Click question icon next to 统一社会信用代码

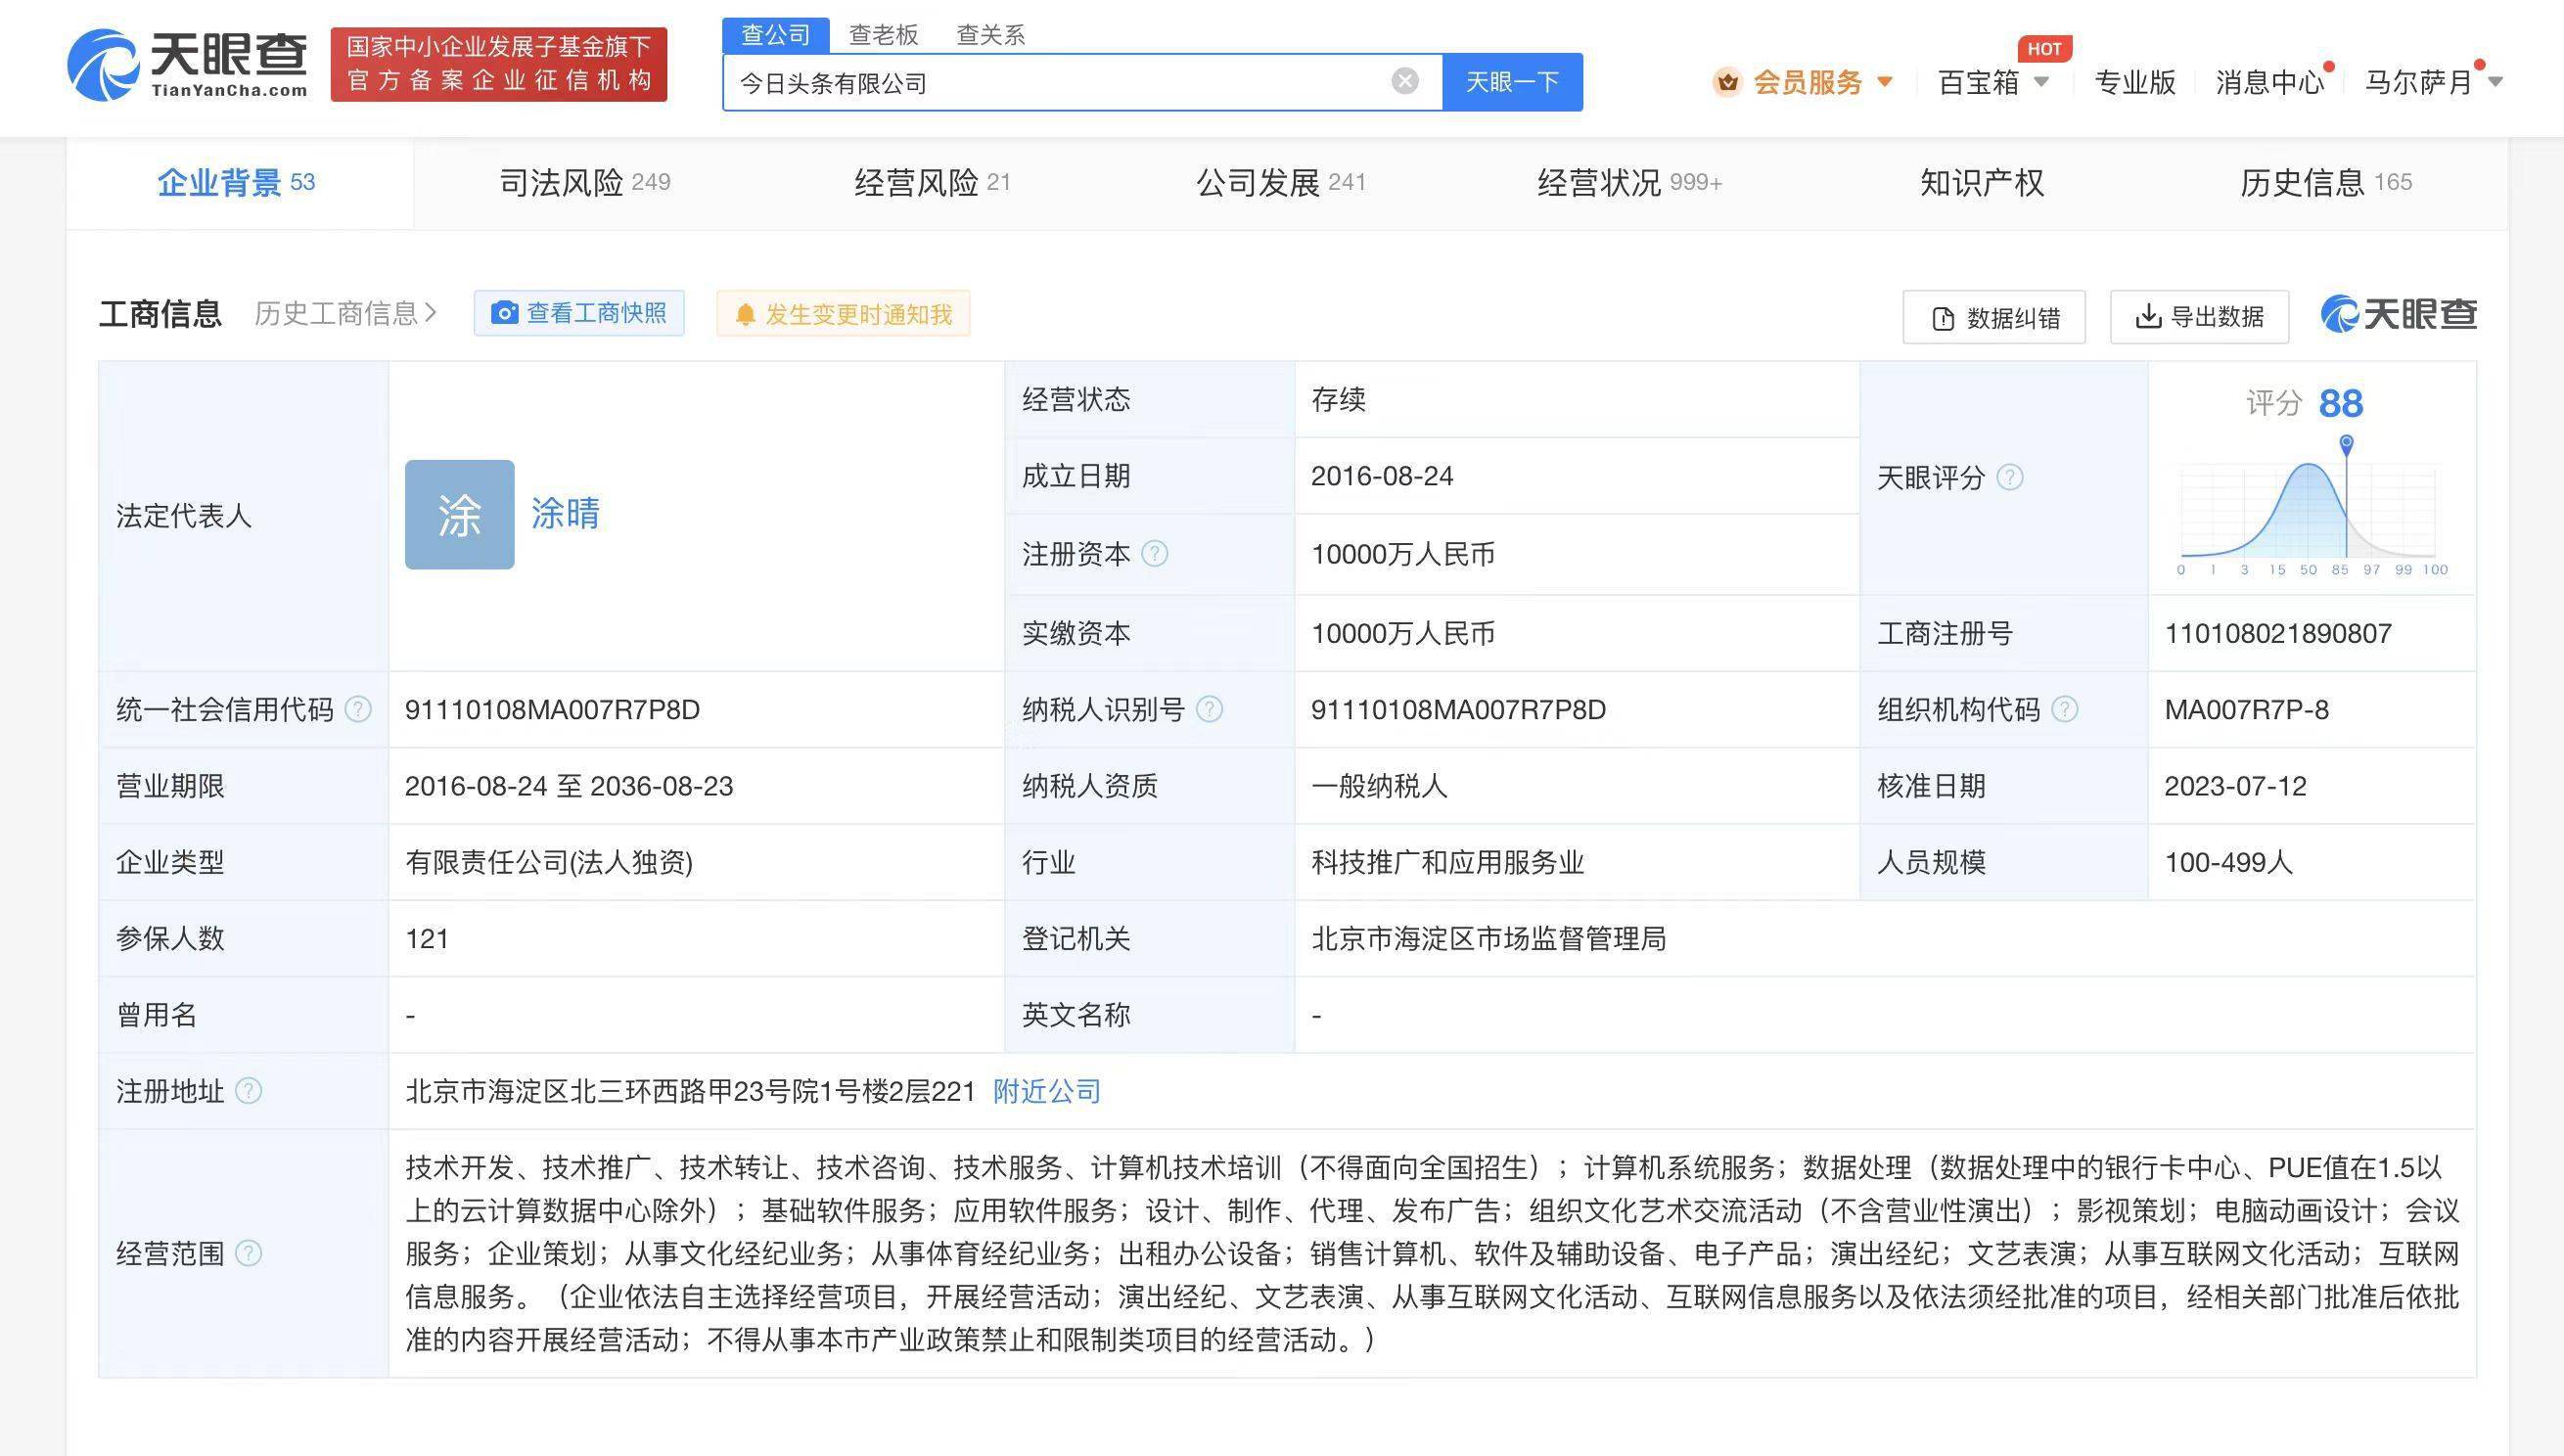(x=358, y=709)
